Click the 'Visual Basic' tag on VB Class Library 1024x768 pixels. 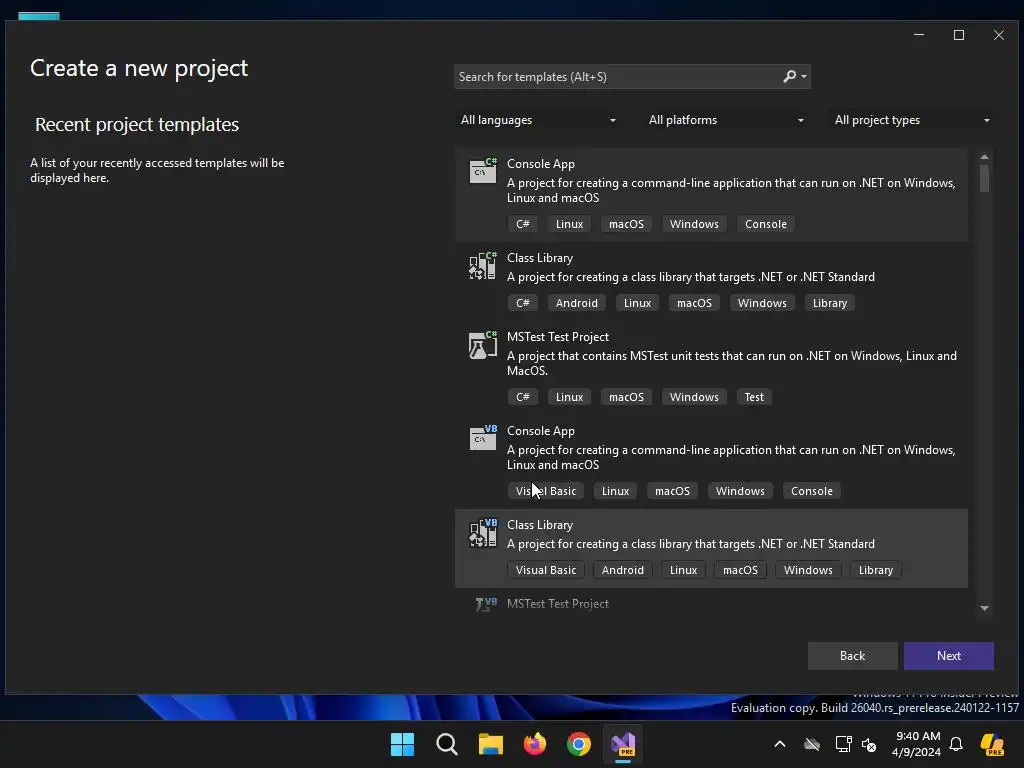(x=546, y=570)
